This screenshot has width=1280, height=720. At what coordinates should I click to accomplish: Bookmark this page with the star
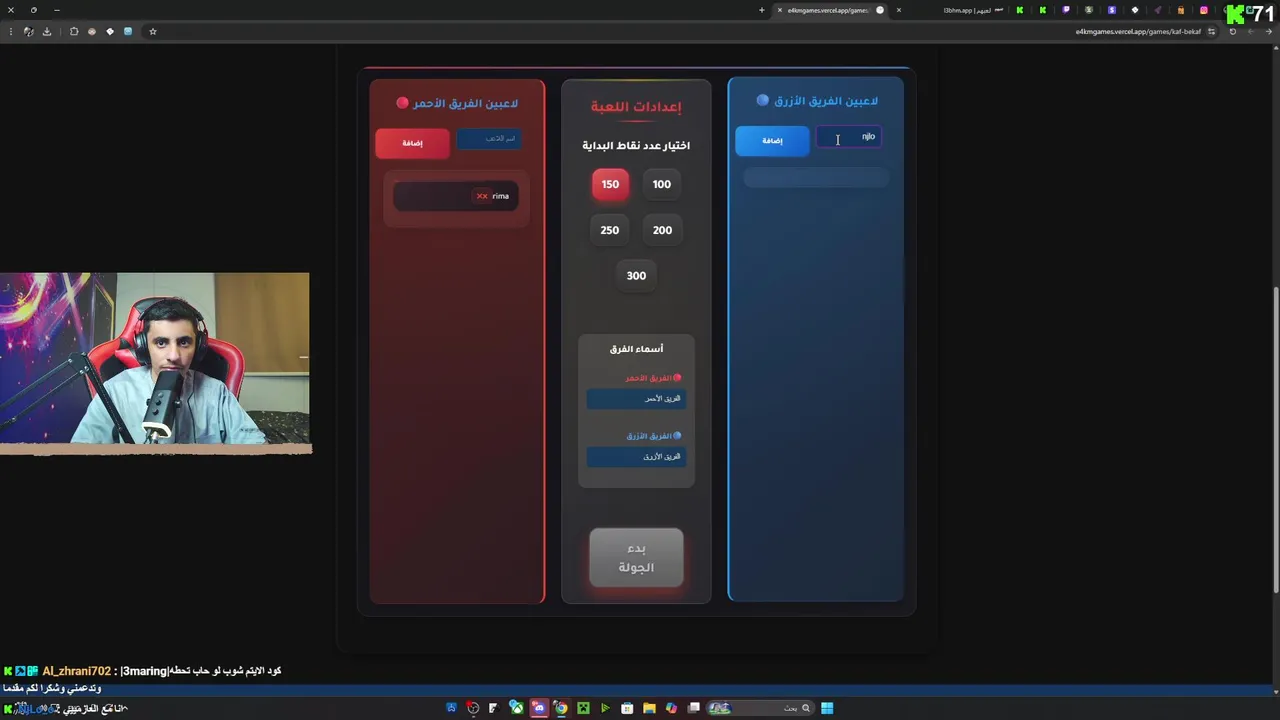click(x=153, y=32)
